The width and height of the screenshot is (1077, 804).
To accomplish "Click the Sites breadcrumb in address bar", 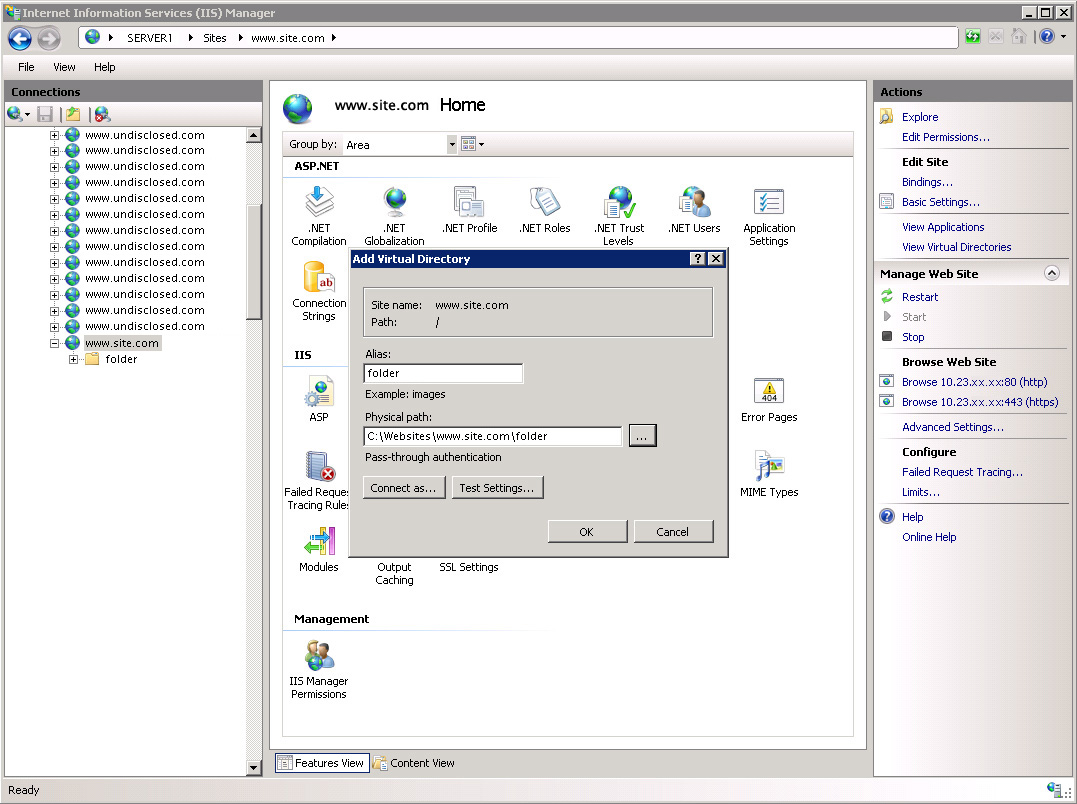I will coord(214,38).
